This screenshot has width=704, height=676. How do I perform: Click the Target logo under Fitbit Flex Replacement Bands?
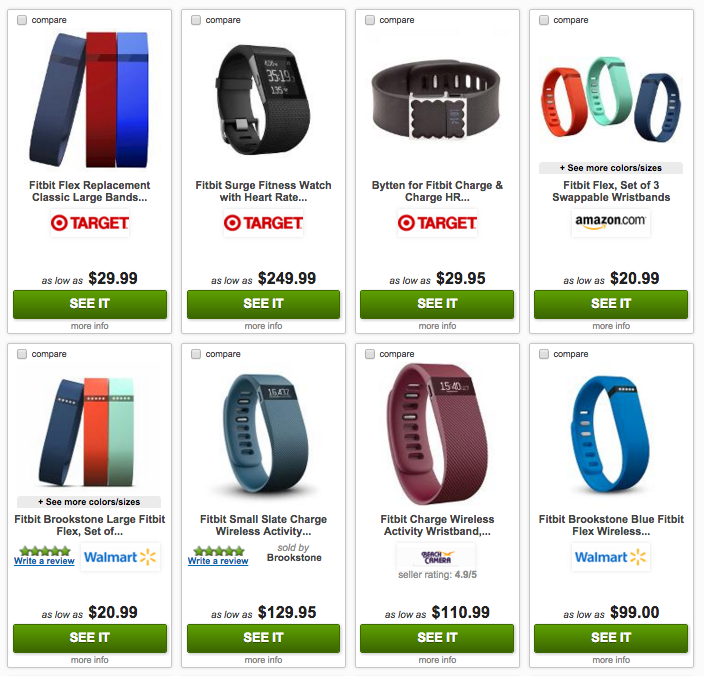click(x=90, y=223)
